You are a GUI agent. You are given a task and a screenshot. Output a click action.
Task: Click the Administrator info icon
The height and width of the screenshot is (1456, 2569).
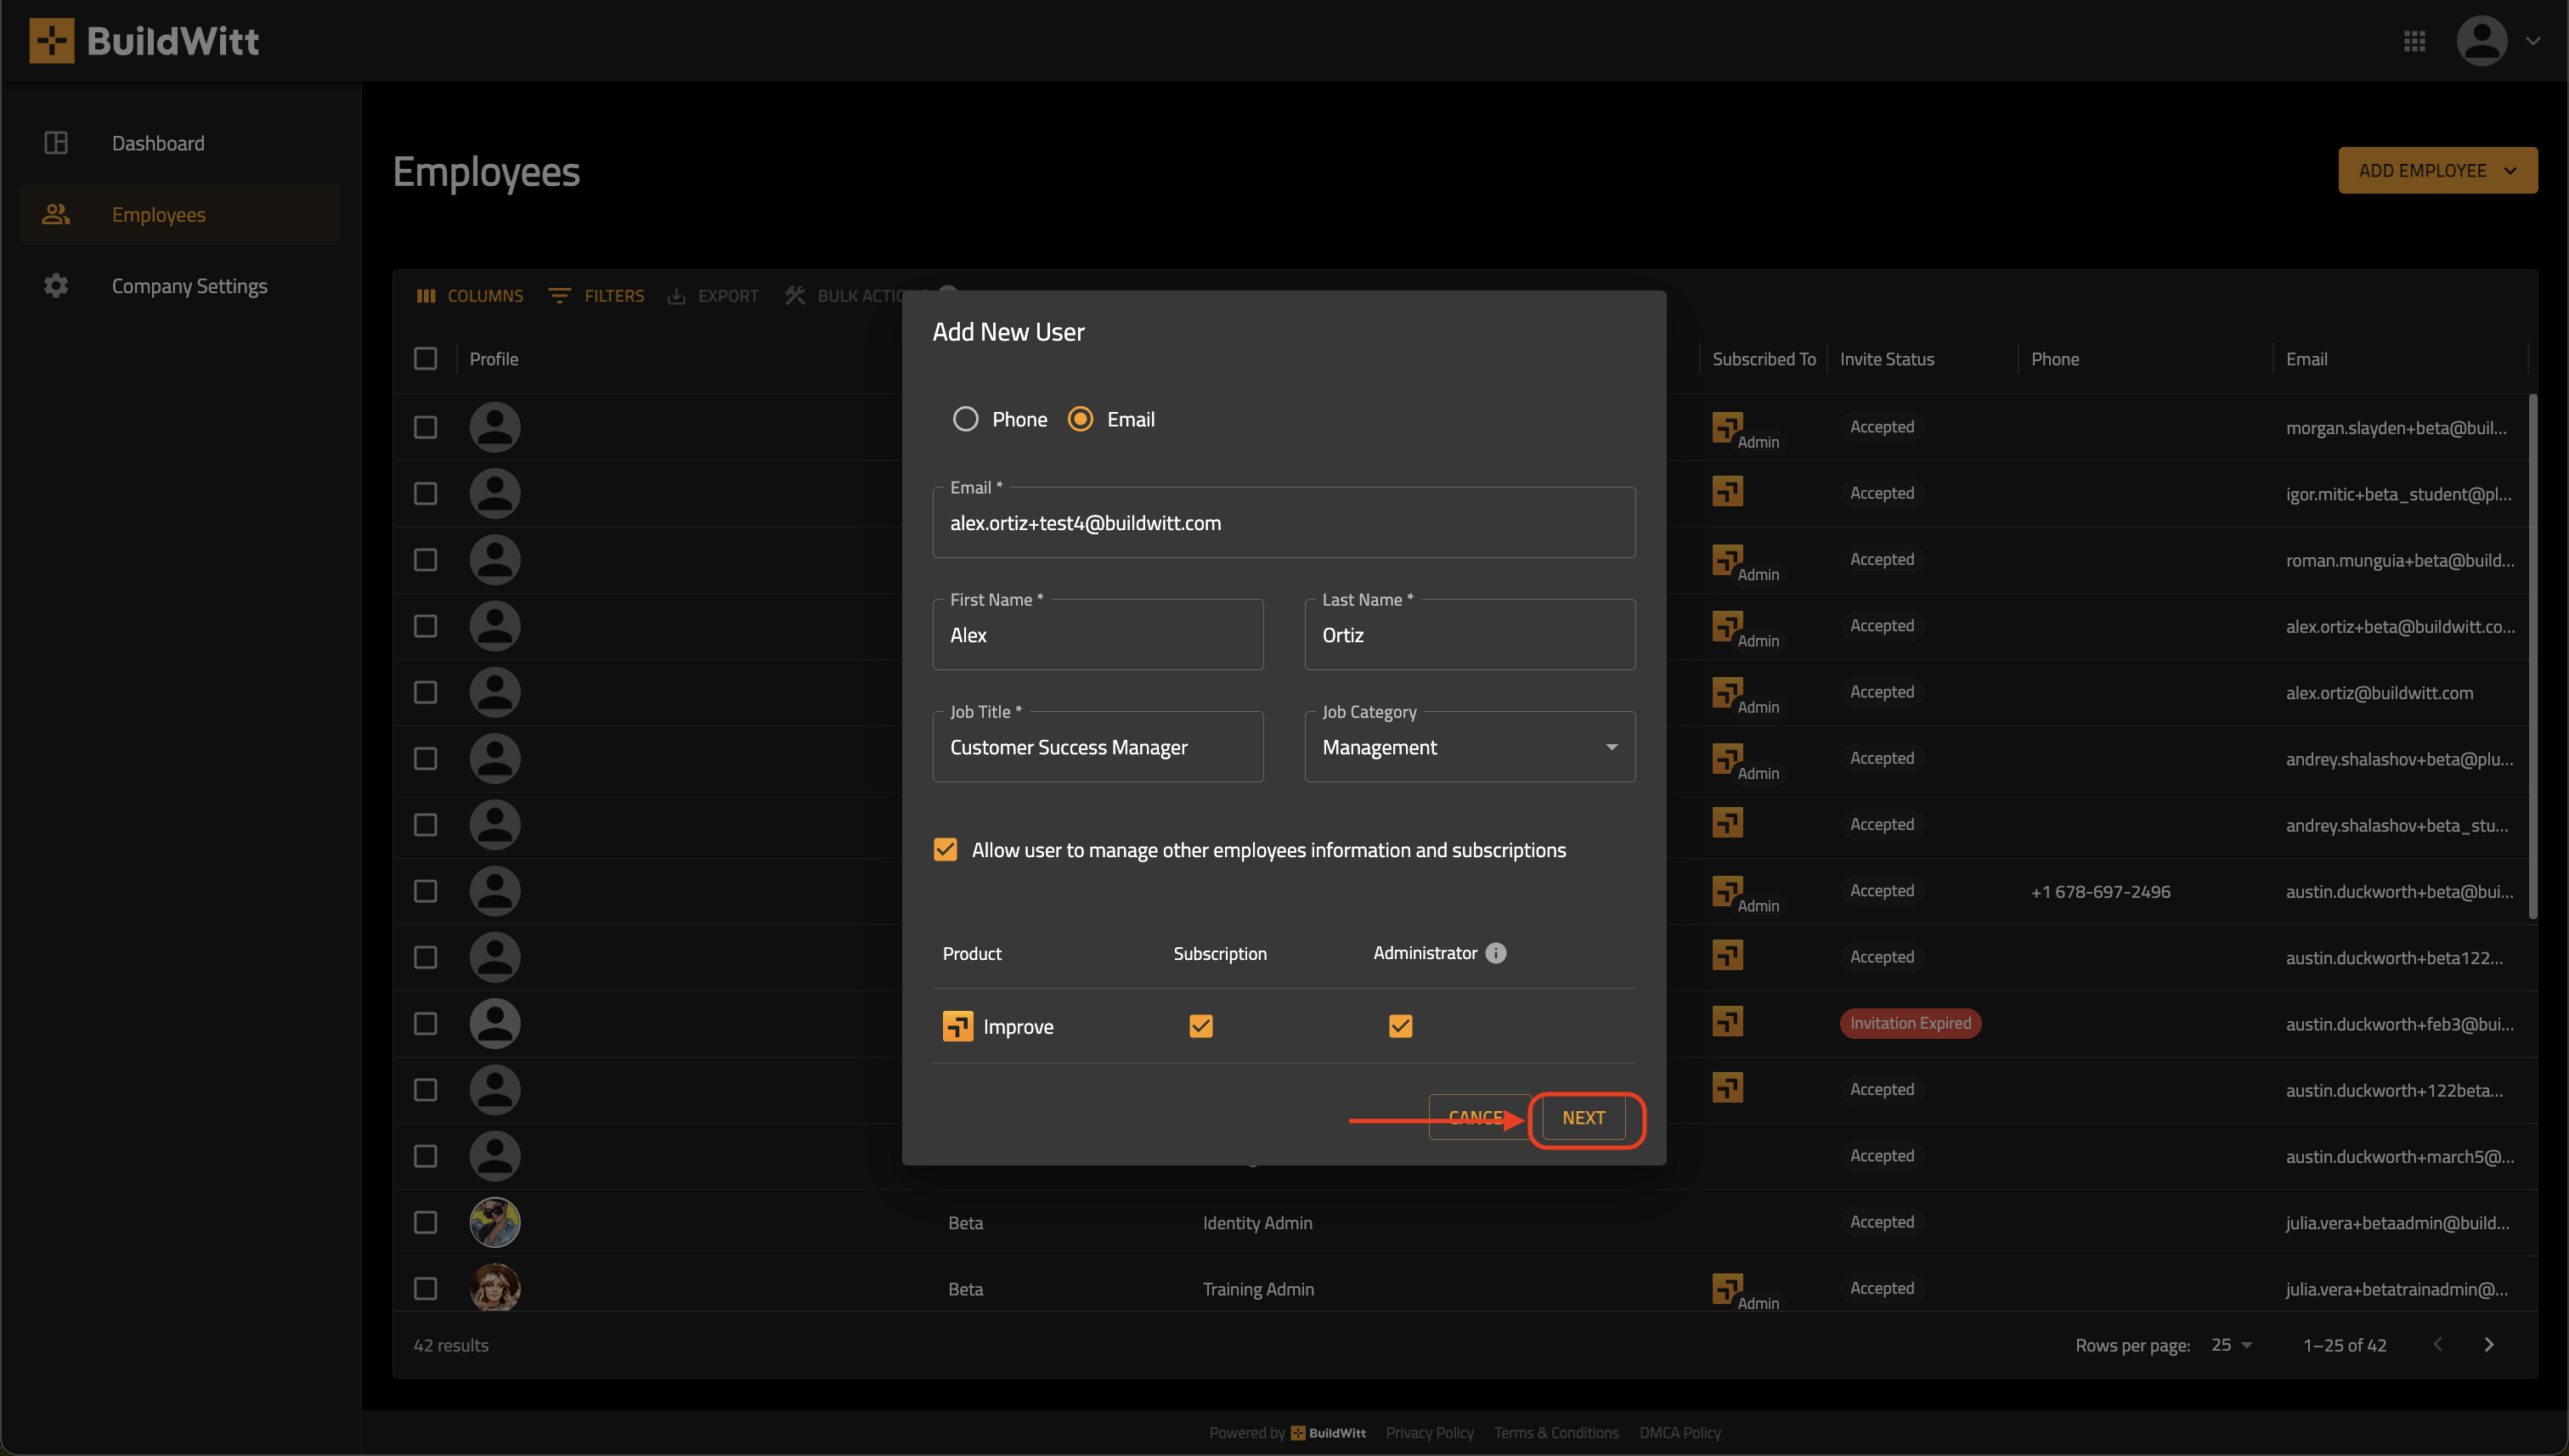pos(1496,953)
